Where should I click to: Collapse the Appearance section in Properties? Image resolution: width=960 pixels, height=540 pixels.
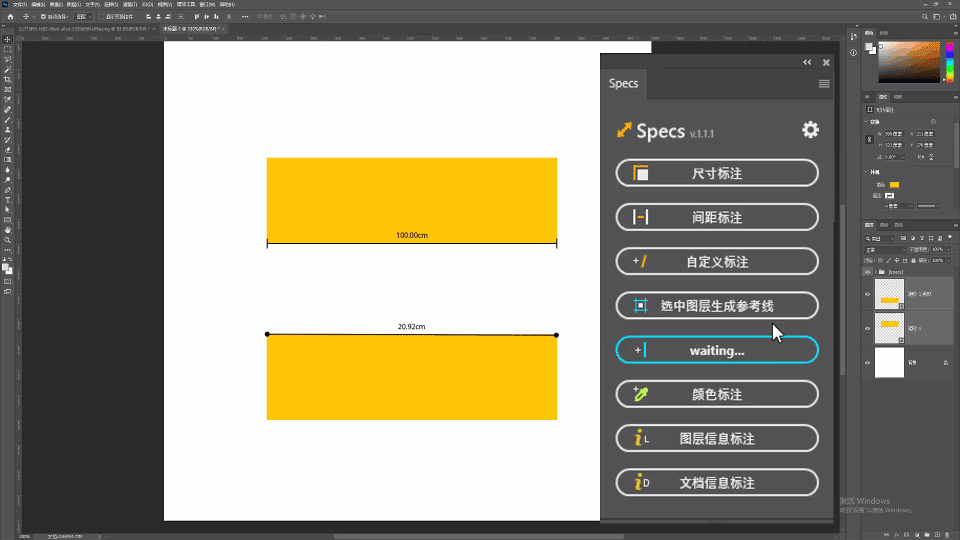point(866,171)
